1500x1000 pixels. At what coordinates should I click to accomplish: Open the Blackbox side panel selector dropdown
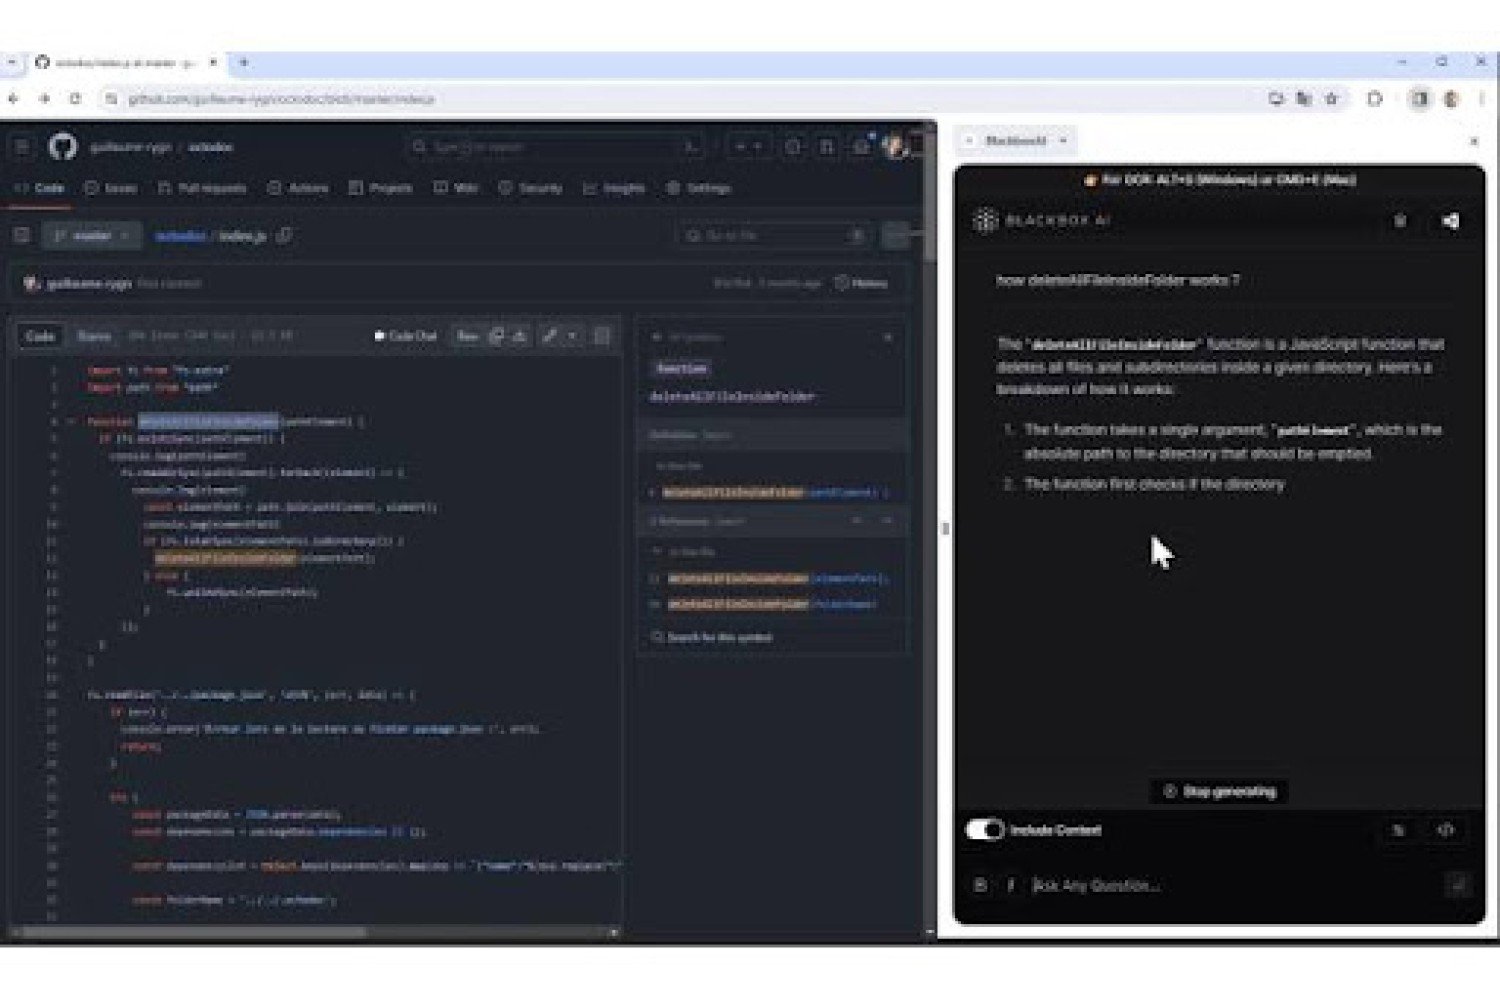coord(1018,141)
